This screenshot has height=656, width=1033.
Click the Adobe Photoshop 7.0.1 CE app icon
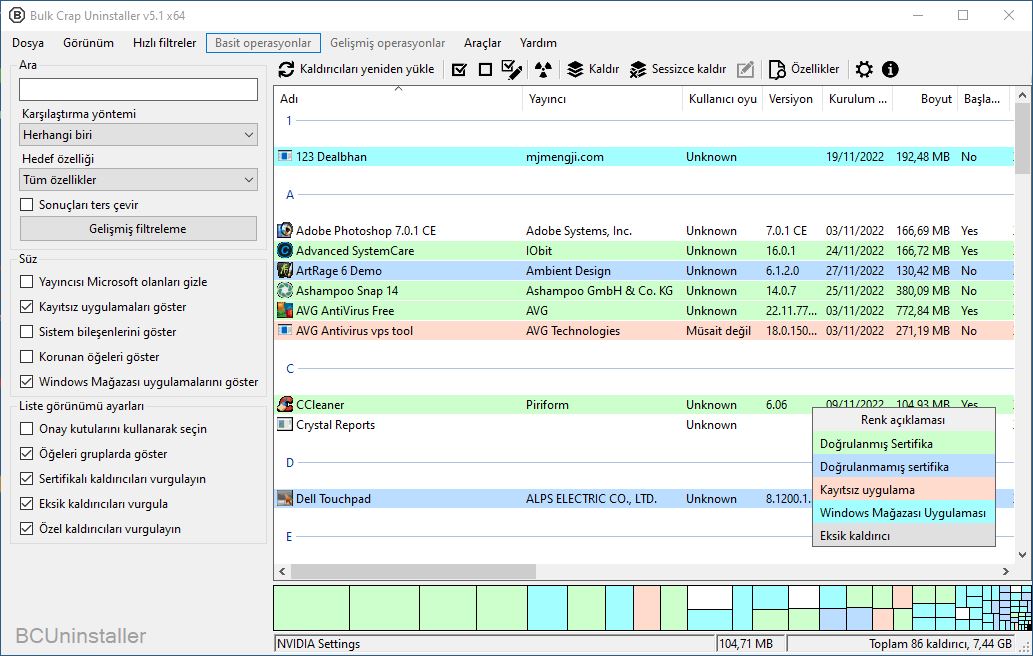pos(285,231)
